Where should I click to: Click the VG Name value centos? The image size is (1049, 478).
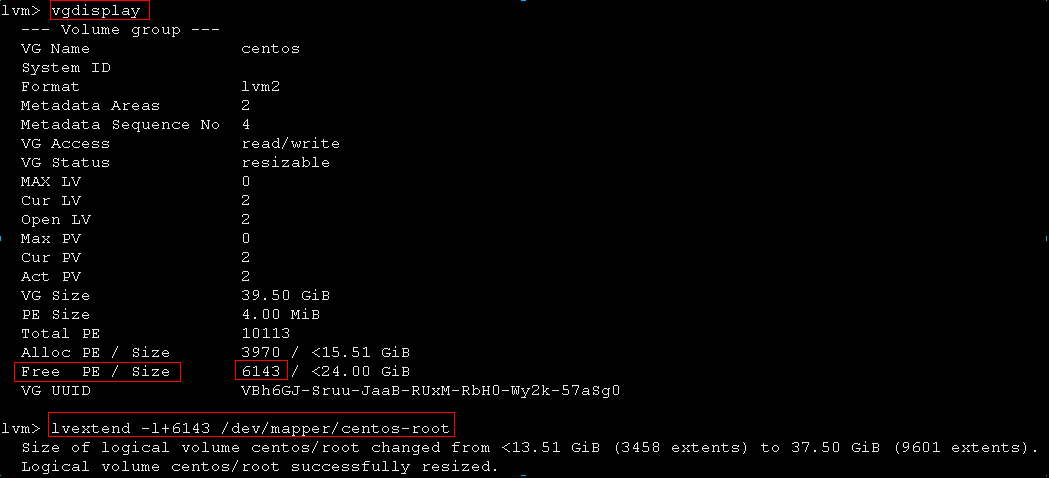point(271,49)
